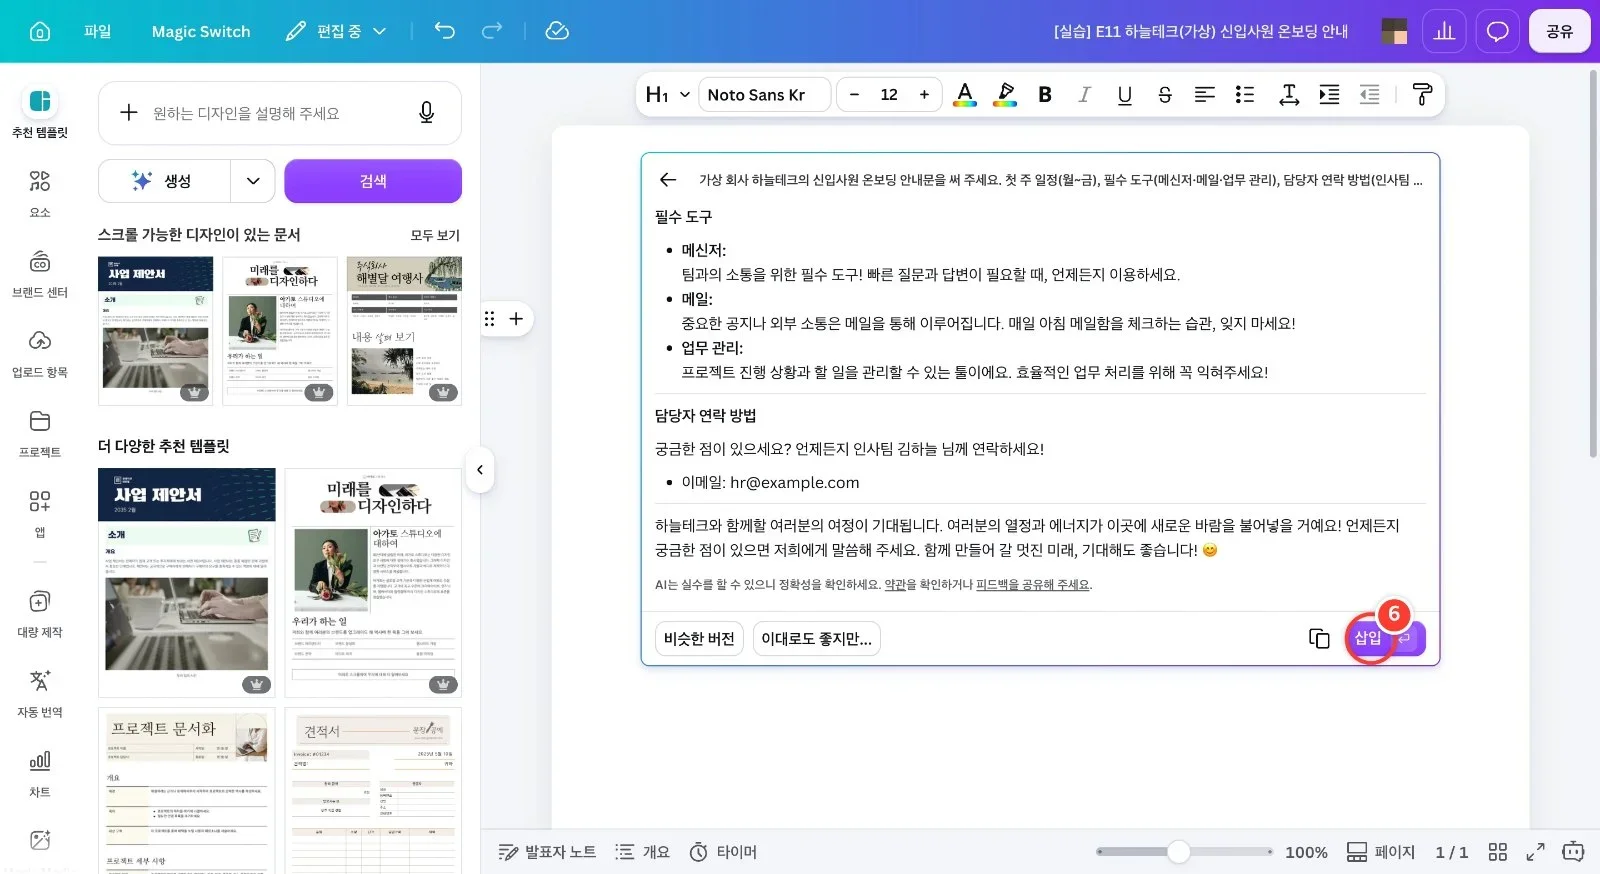This screenshot has width=1600, height=874.
Task: Select the 프로젝트 문서화 template
Action: pos(187,790)
